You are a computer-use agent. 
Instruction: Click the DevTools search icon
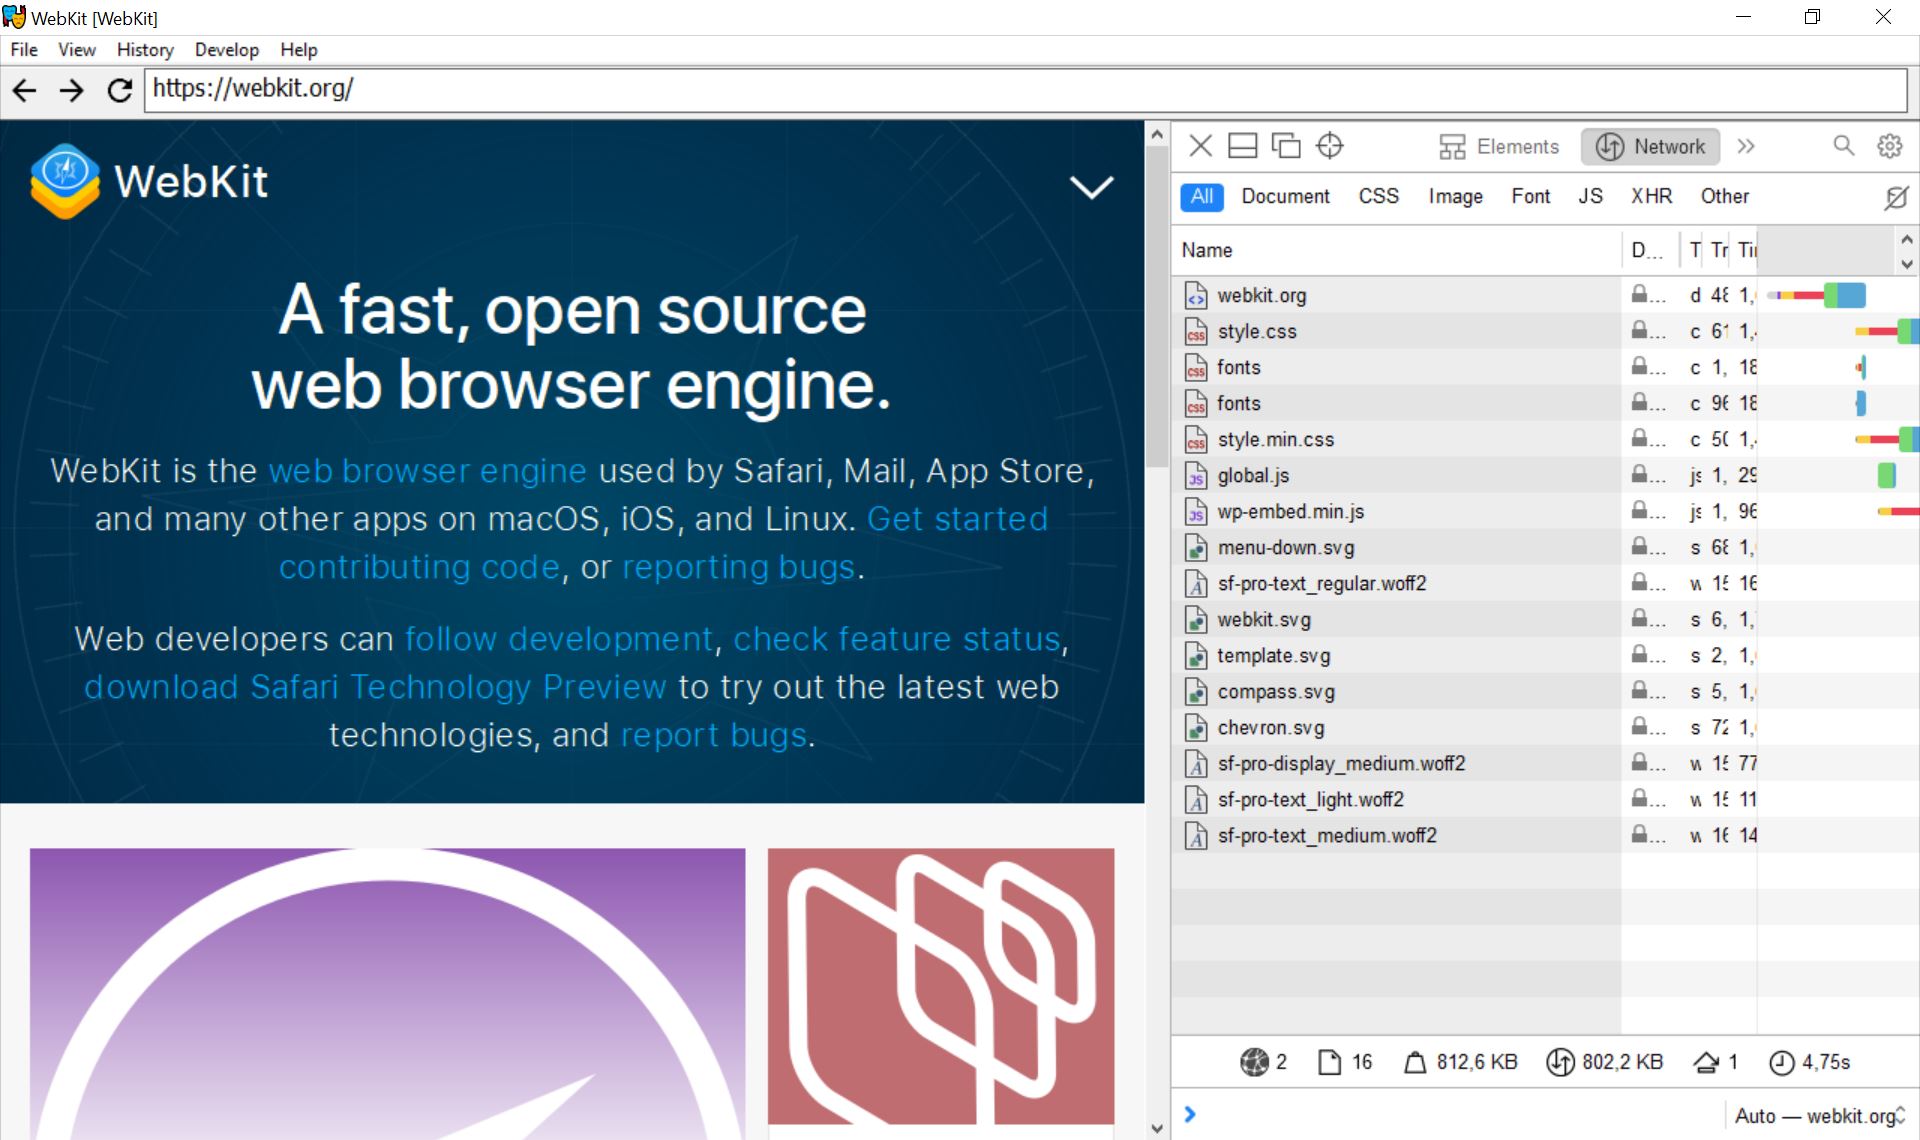click(x=1843, y=145)
